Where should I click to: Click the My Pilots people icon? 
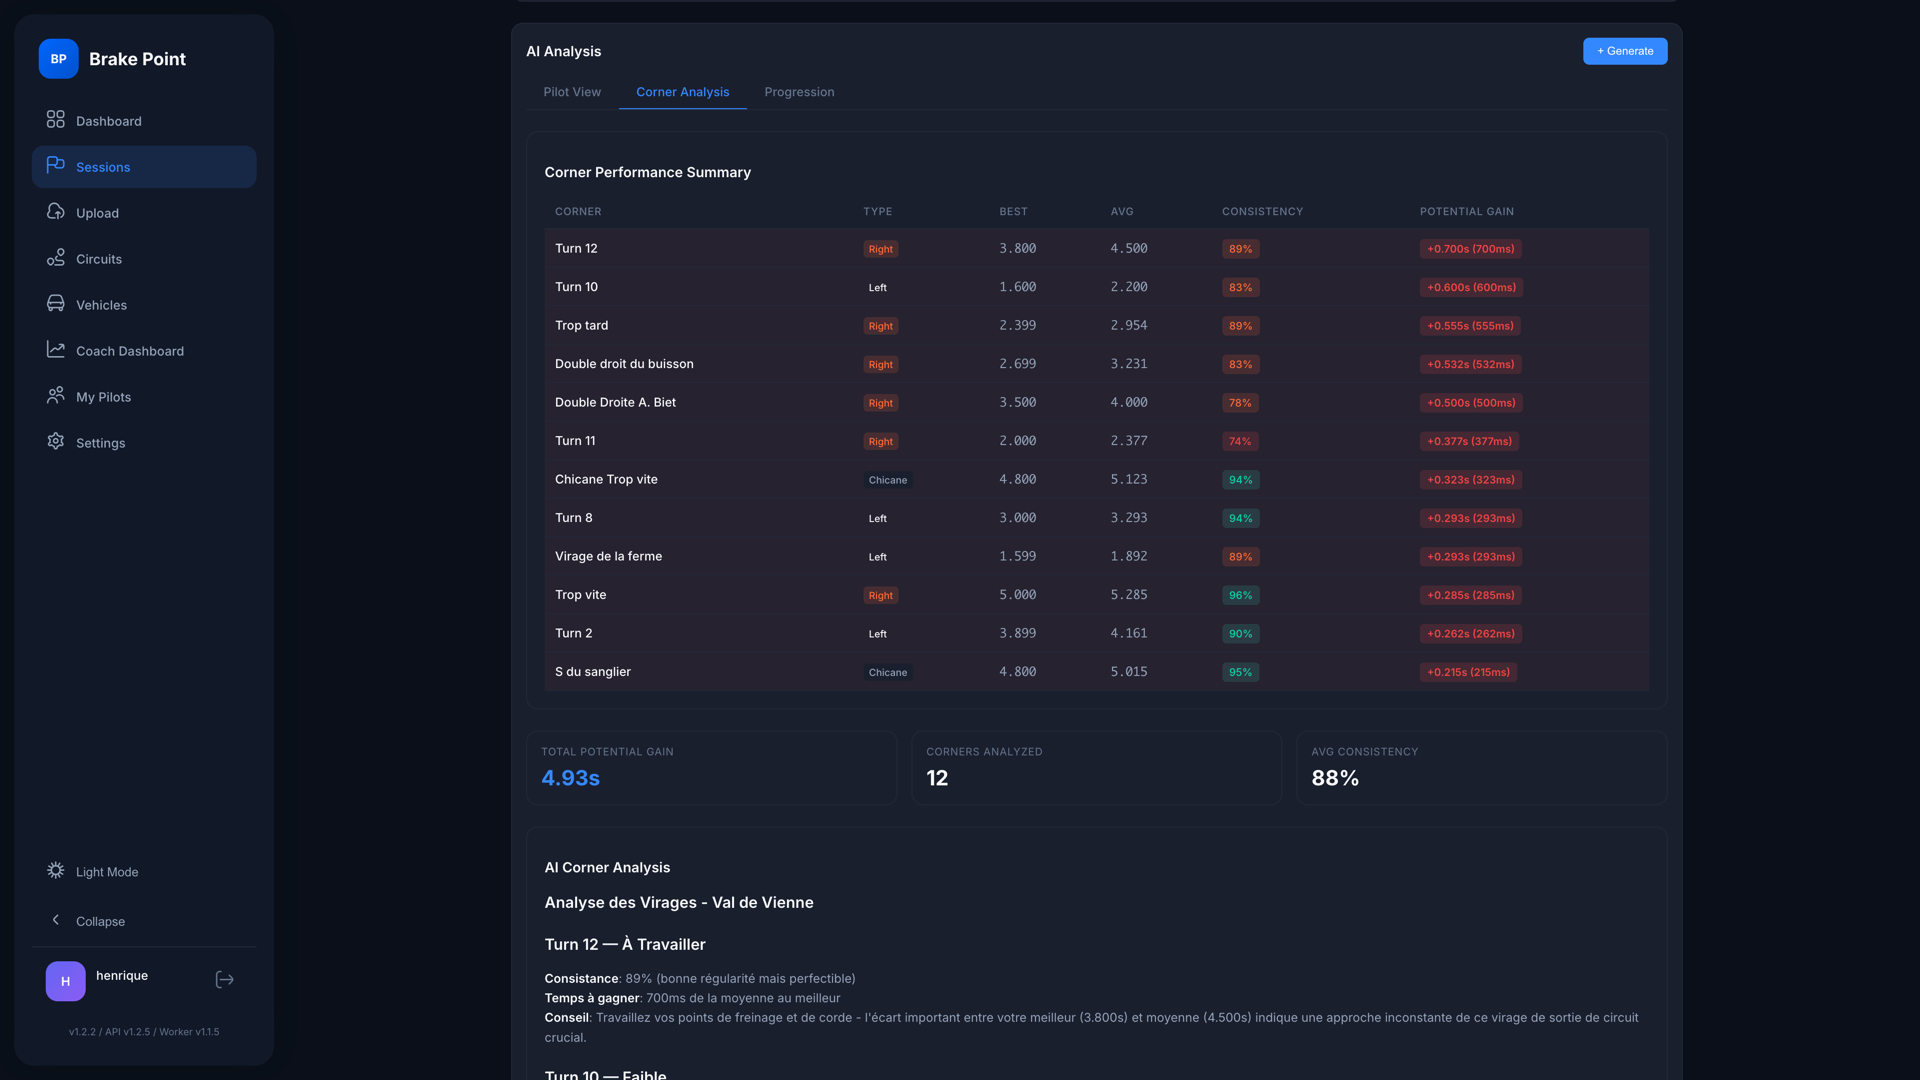pyautogui.click(x=56, y=396)
